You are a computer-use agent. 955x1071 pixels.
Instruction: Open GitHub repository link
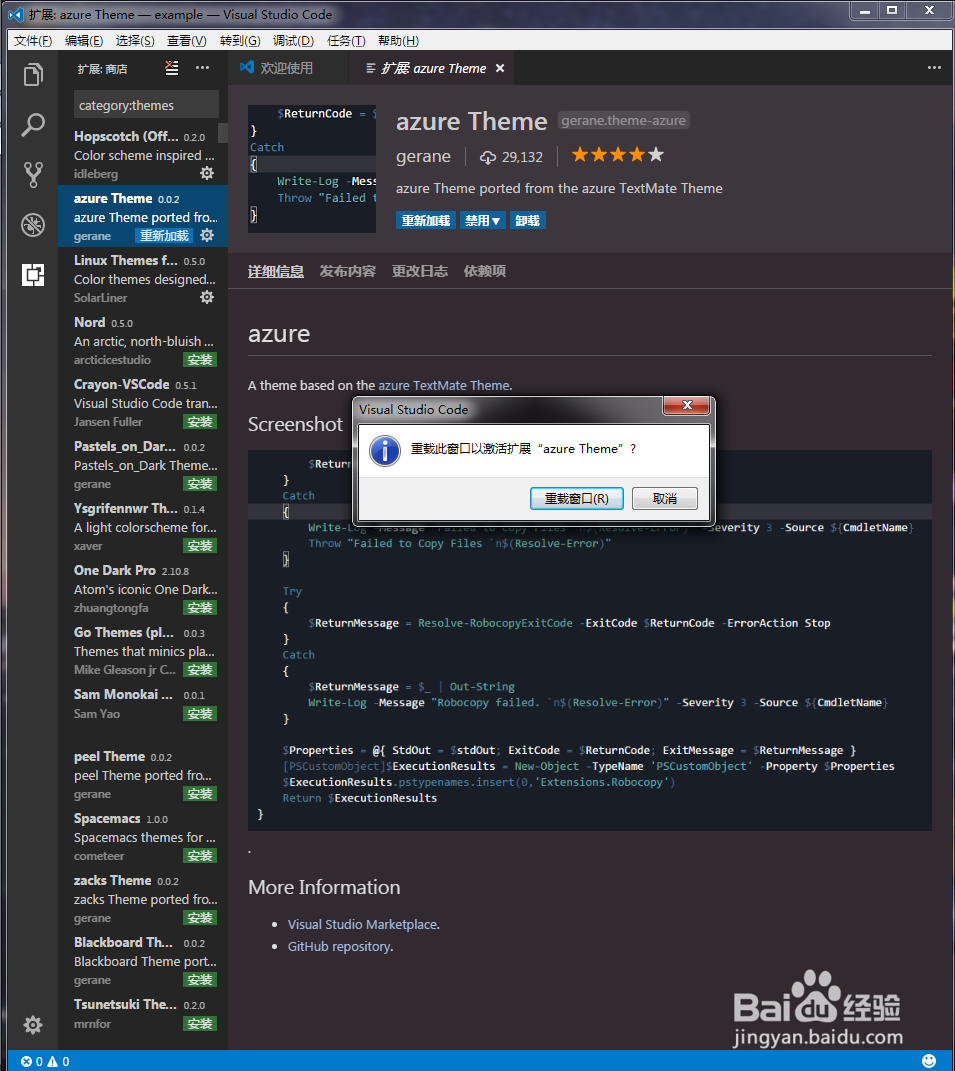[339, 947]
